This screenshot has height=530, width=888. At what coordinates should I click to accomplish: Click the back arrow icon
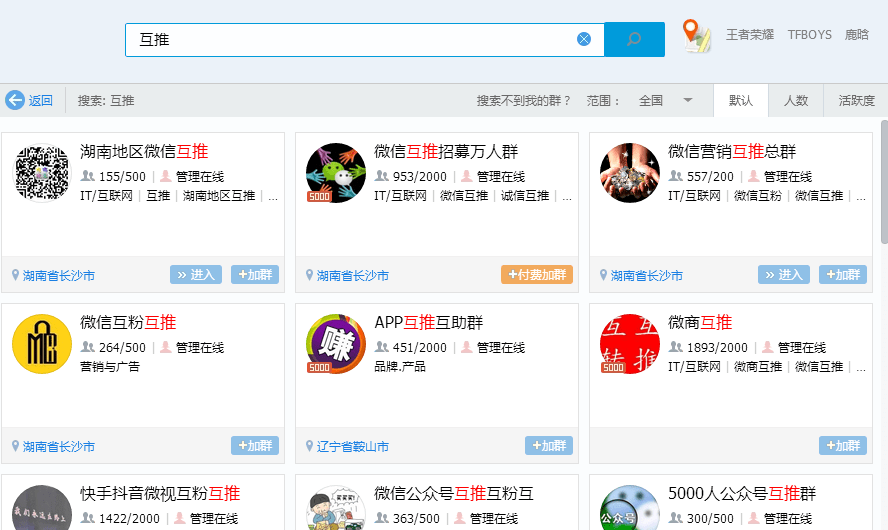pos(15,100)
